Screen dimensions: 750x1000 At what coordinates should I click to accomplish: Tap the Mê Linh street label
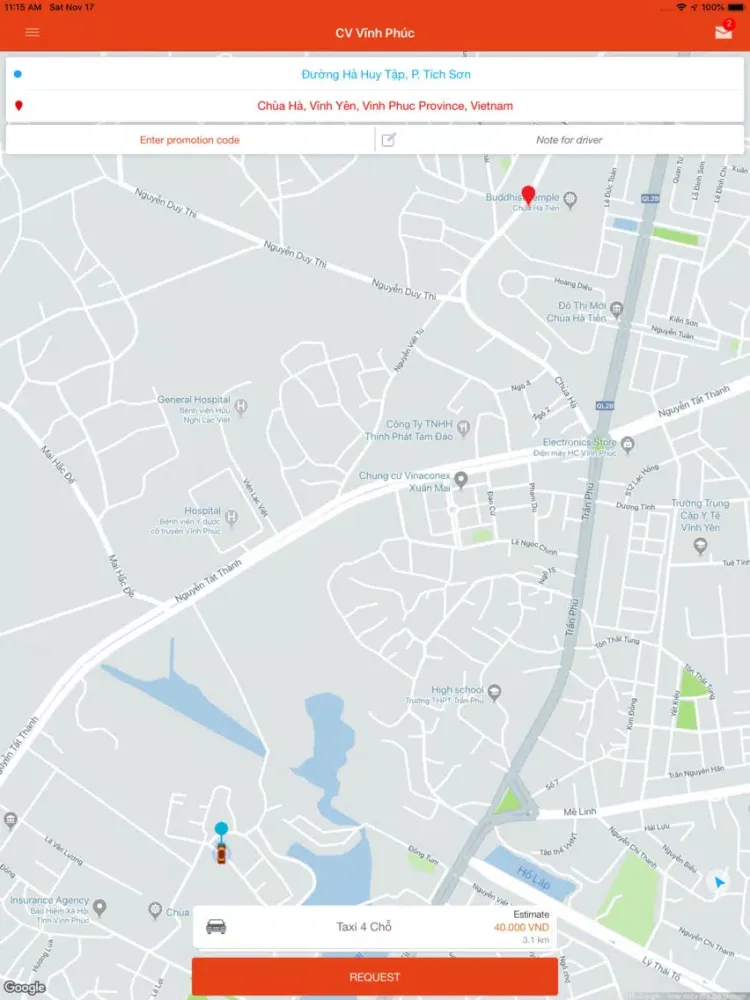tap(580, 812)
